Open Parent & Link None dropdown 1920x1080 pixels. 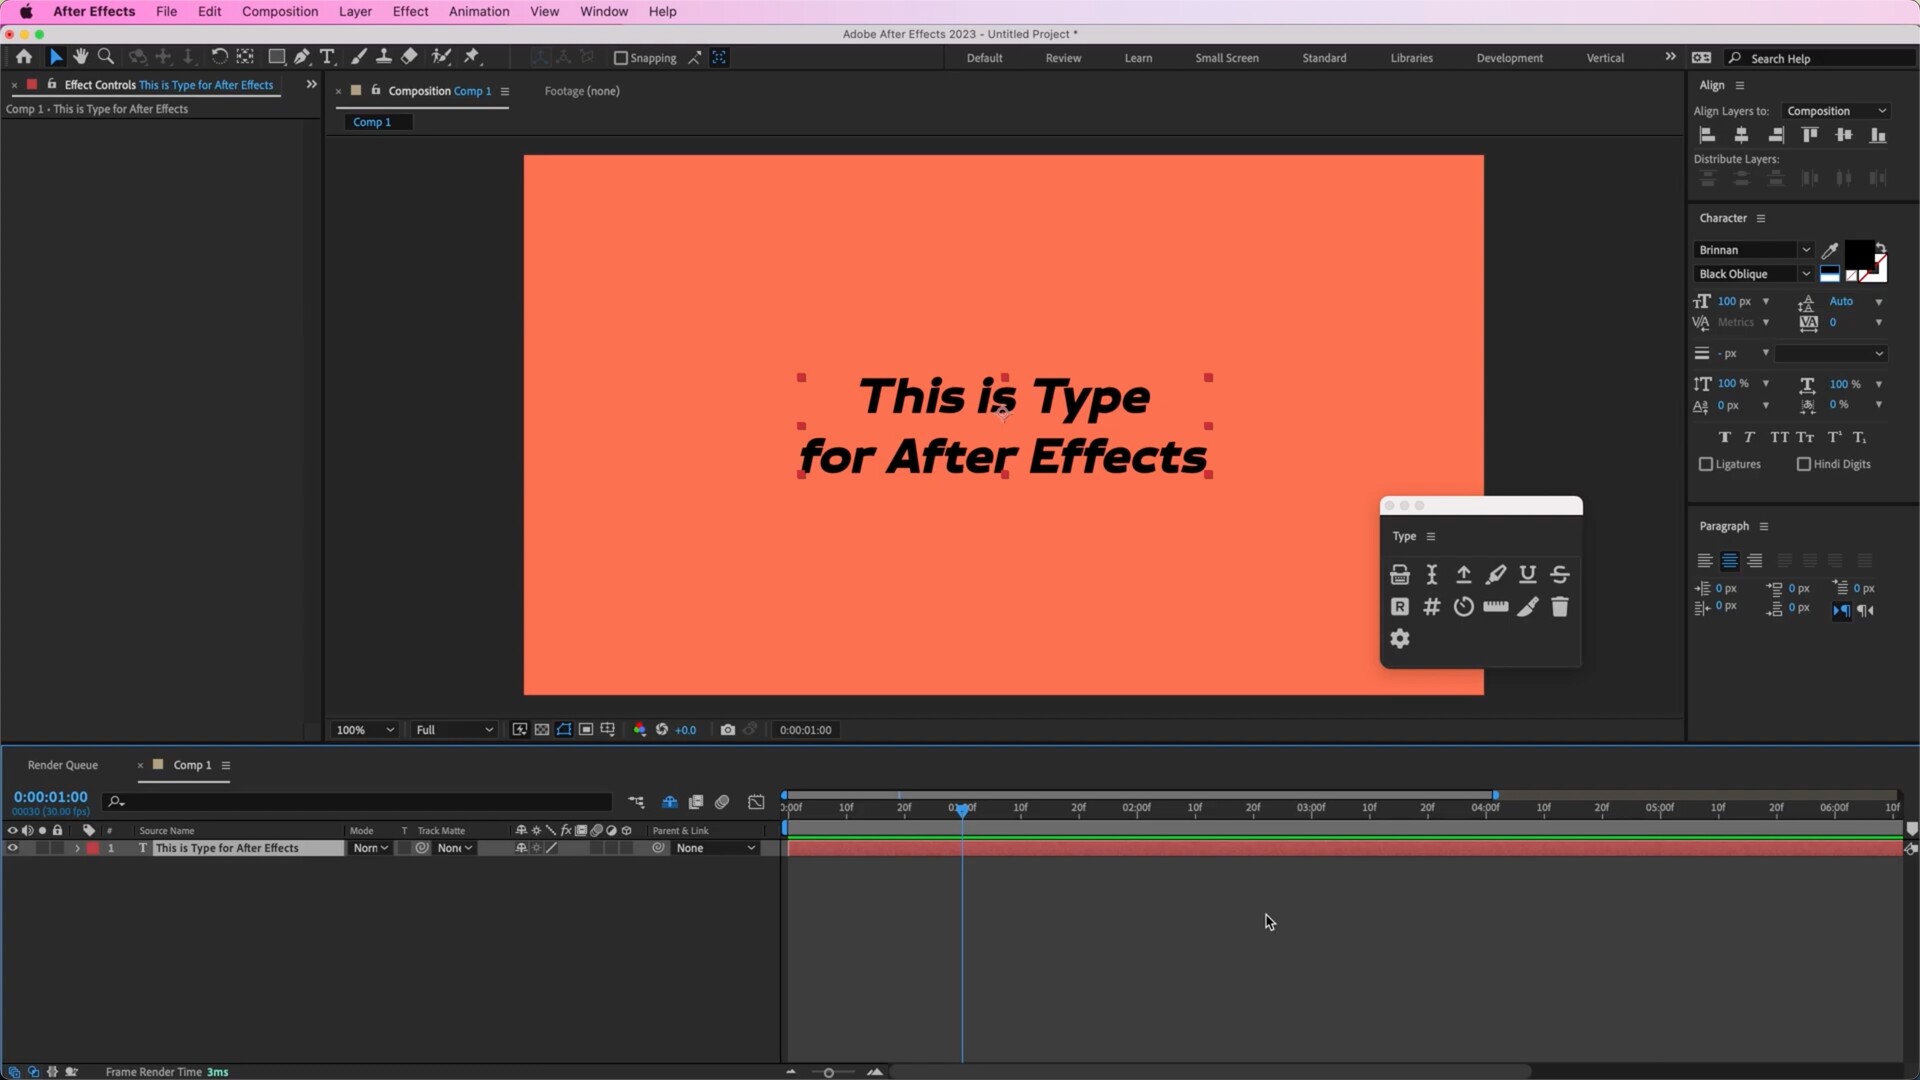[715, 848]
